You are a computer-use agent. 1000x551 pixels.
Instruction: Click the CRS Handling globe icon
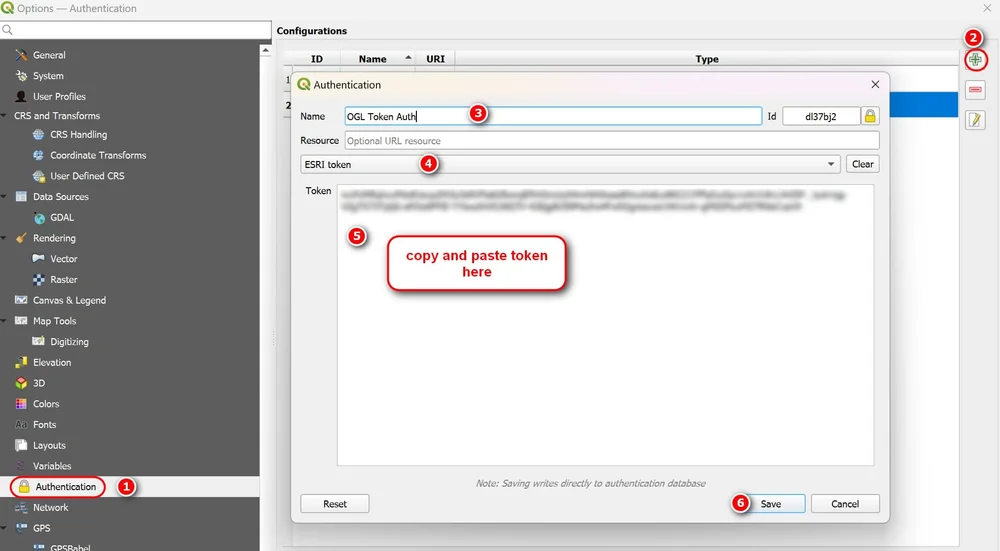click(x=39, y=135)
